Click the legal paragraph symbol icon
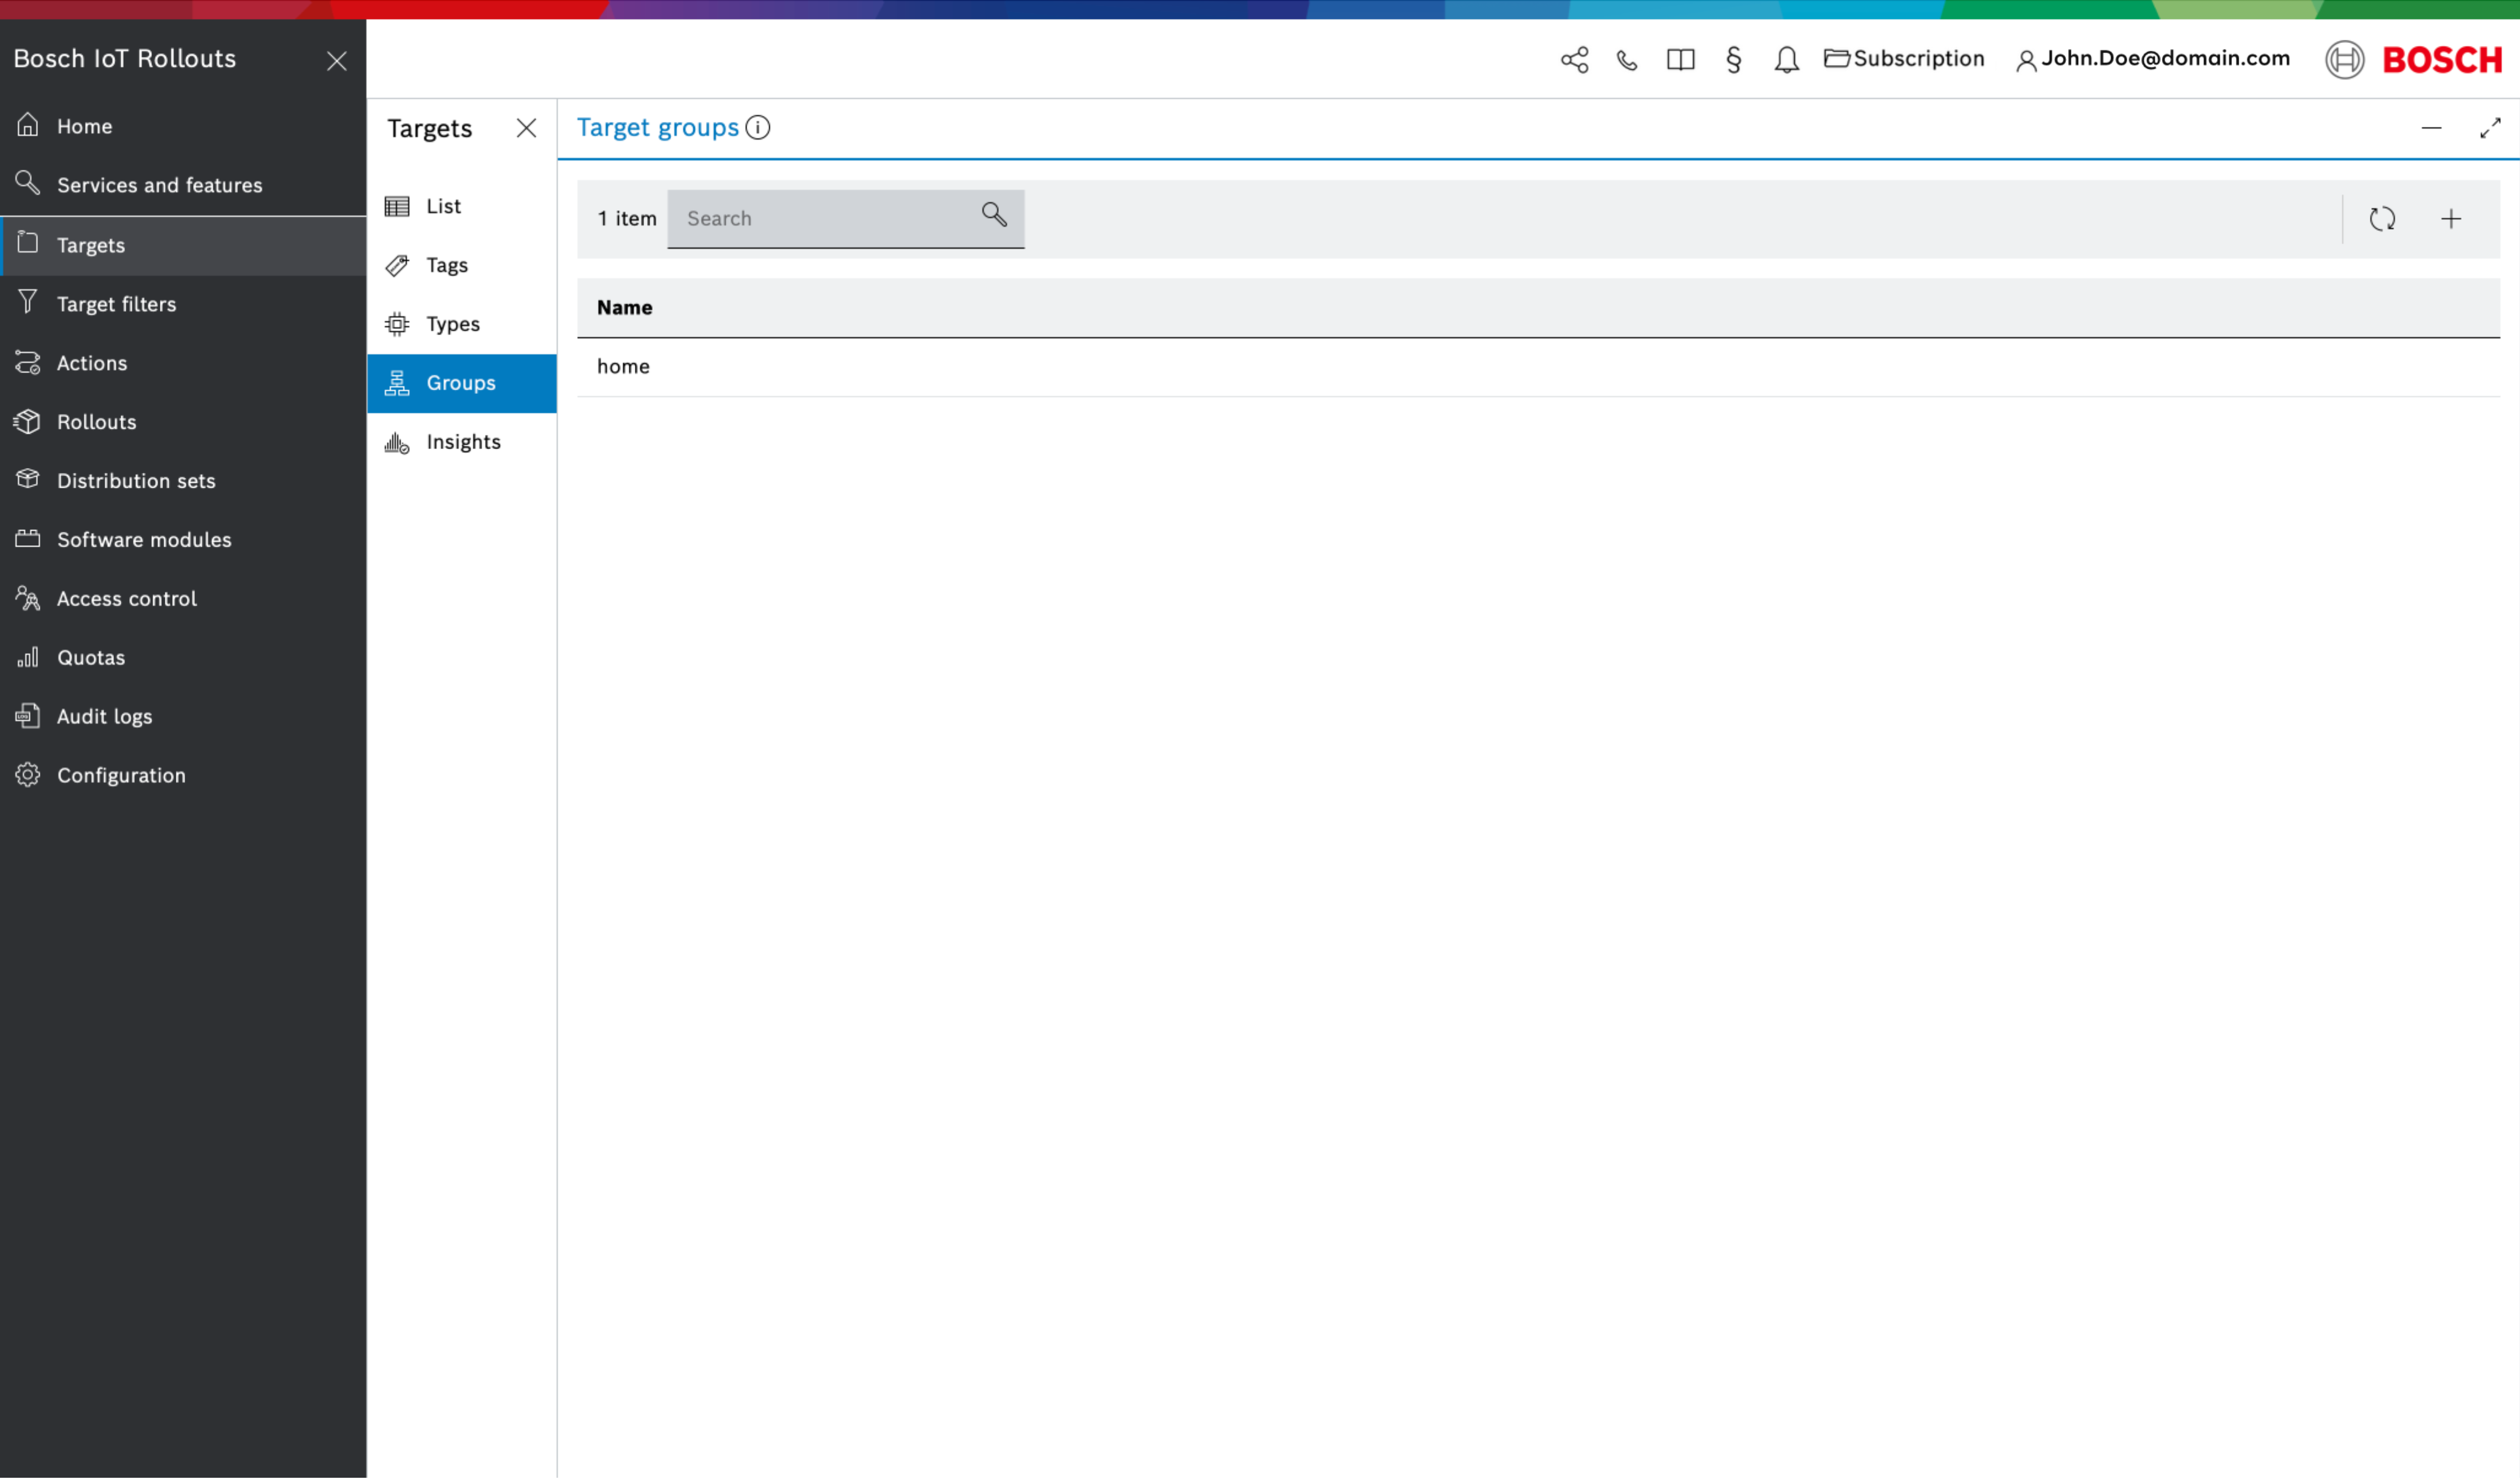The width and height of the screenshot is (2520, 1479). click(1733, 60)
